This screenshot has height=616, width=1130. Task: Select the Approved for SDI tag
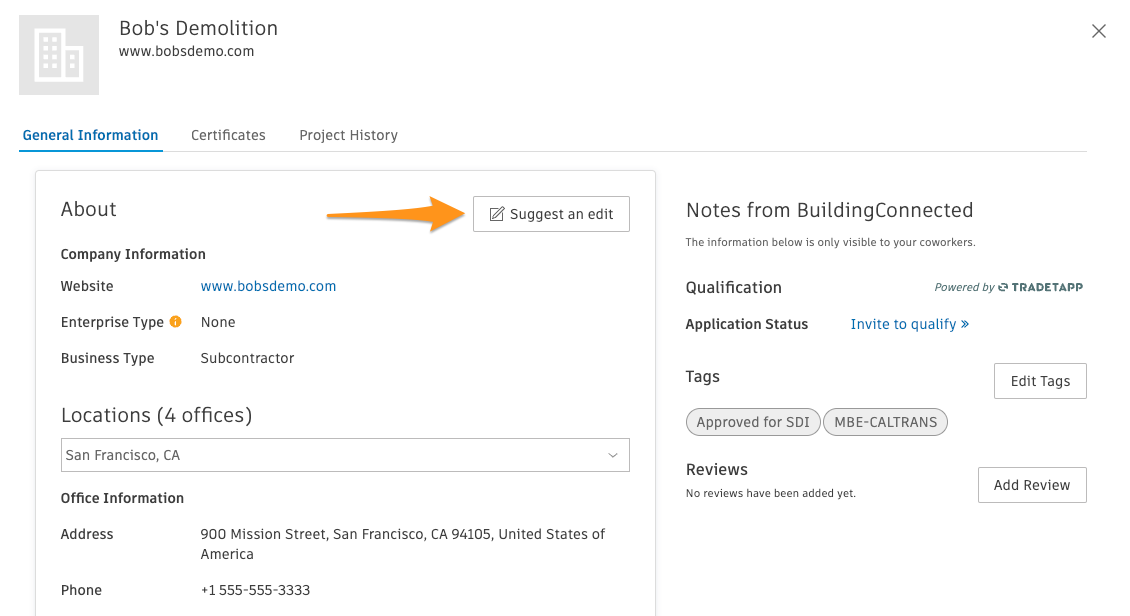pos(753,422)
